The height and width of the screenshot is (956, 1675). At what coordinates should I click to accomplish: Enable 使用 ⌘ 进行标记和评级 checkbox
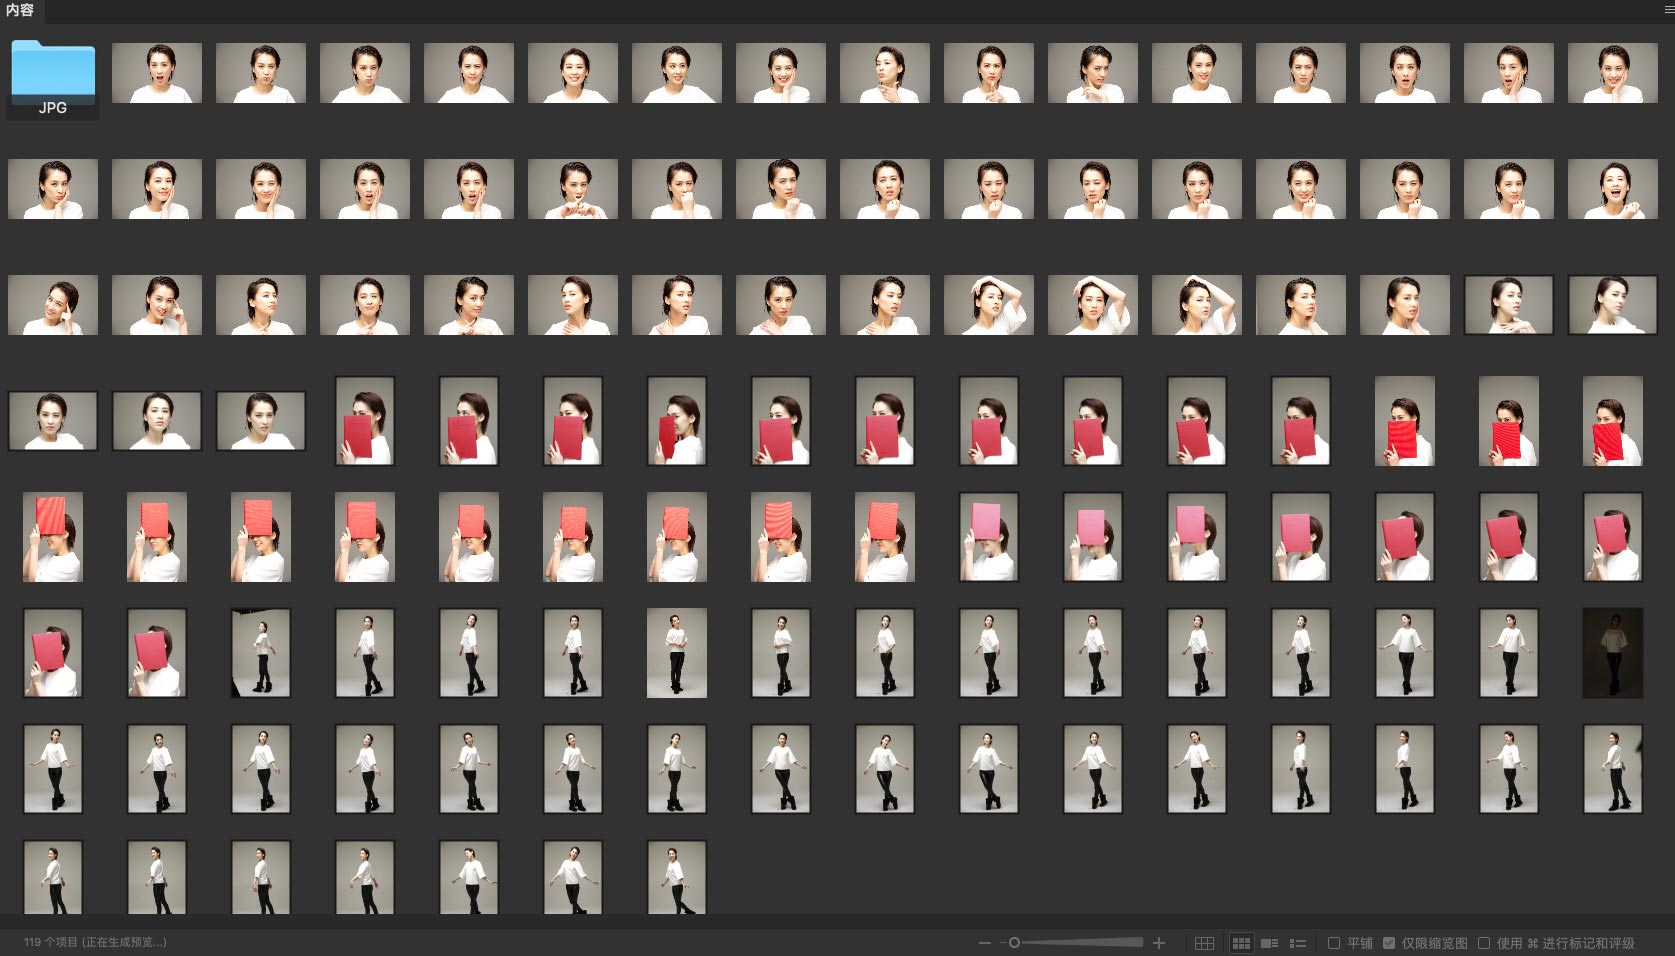coord(1484,943)
